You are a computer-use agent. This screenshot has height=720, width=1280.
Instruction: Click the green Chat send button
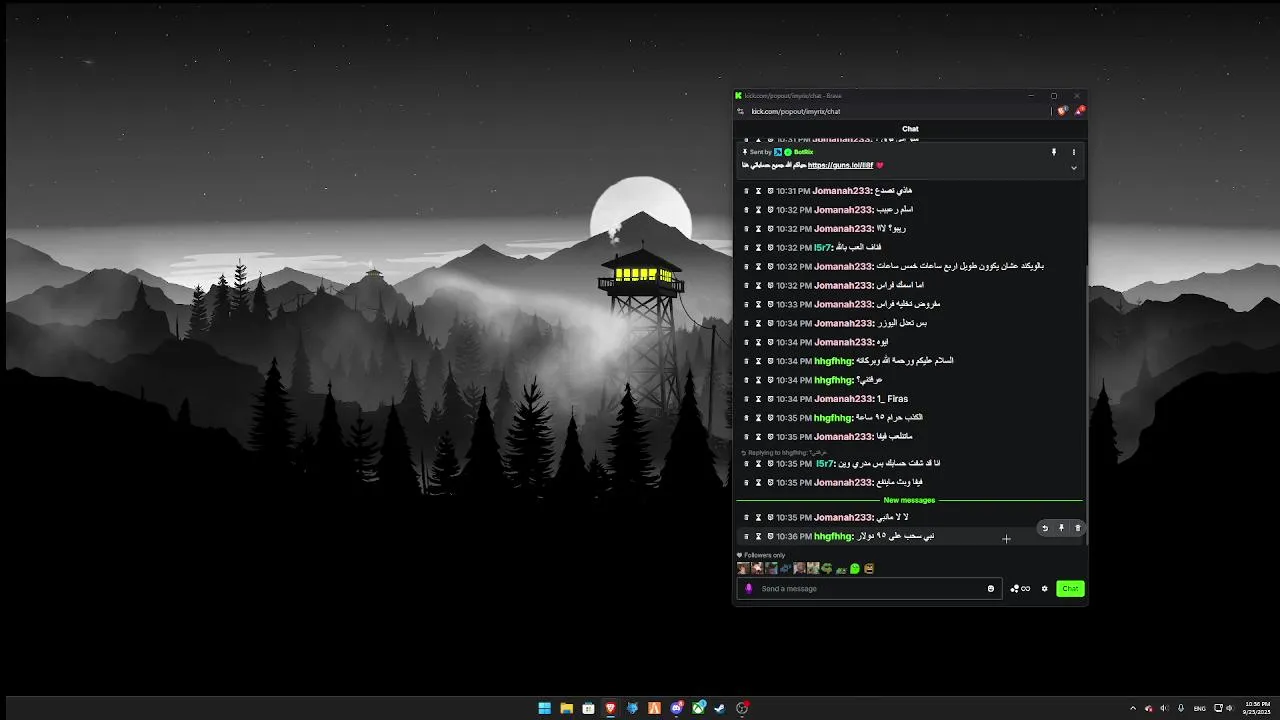[x=1070, y=589]
